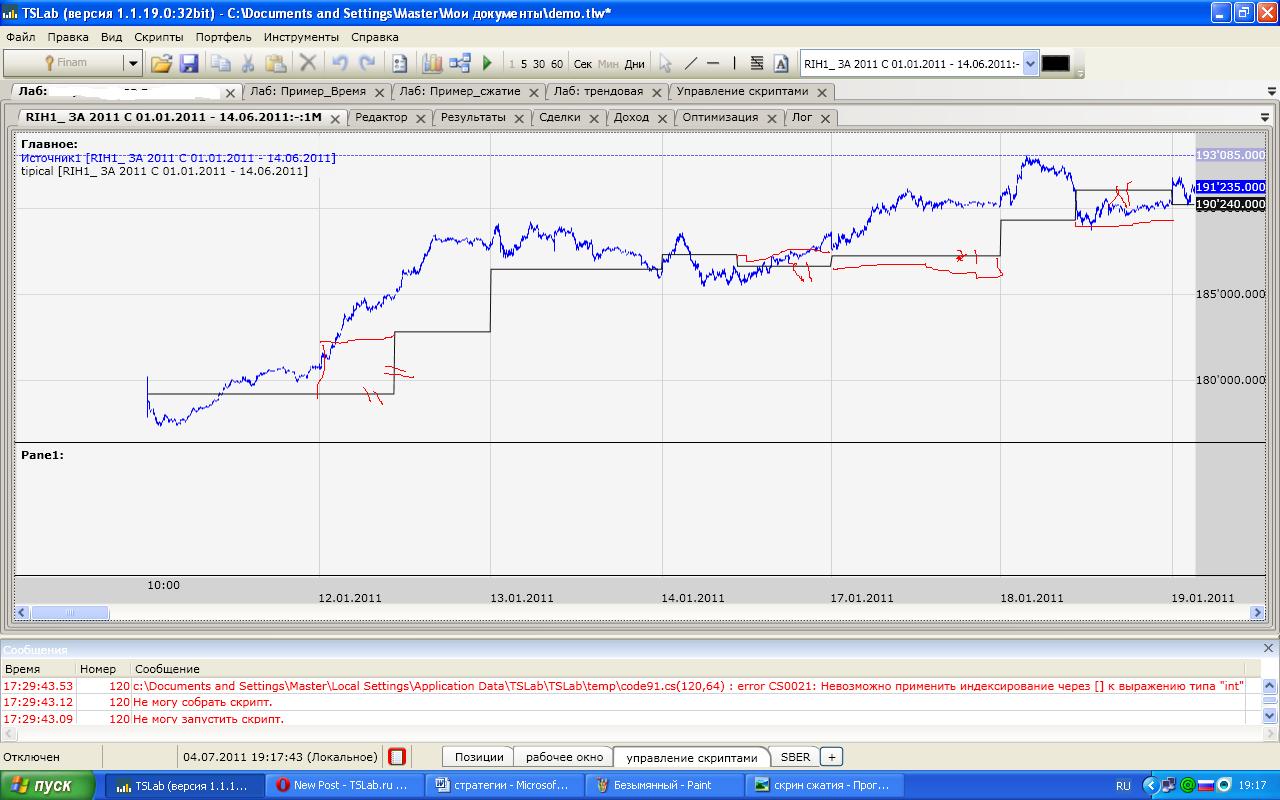Click the text label tool icon
This screenshot has width=1280, height=800.
pos(781,63)
